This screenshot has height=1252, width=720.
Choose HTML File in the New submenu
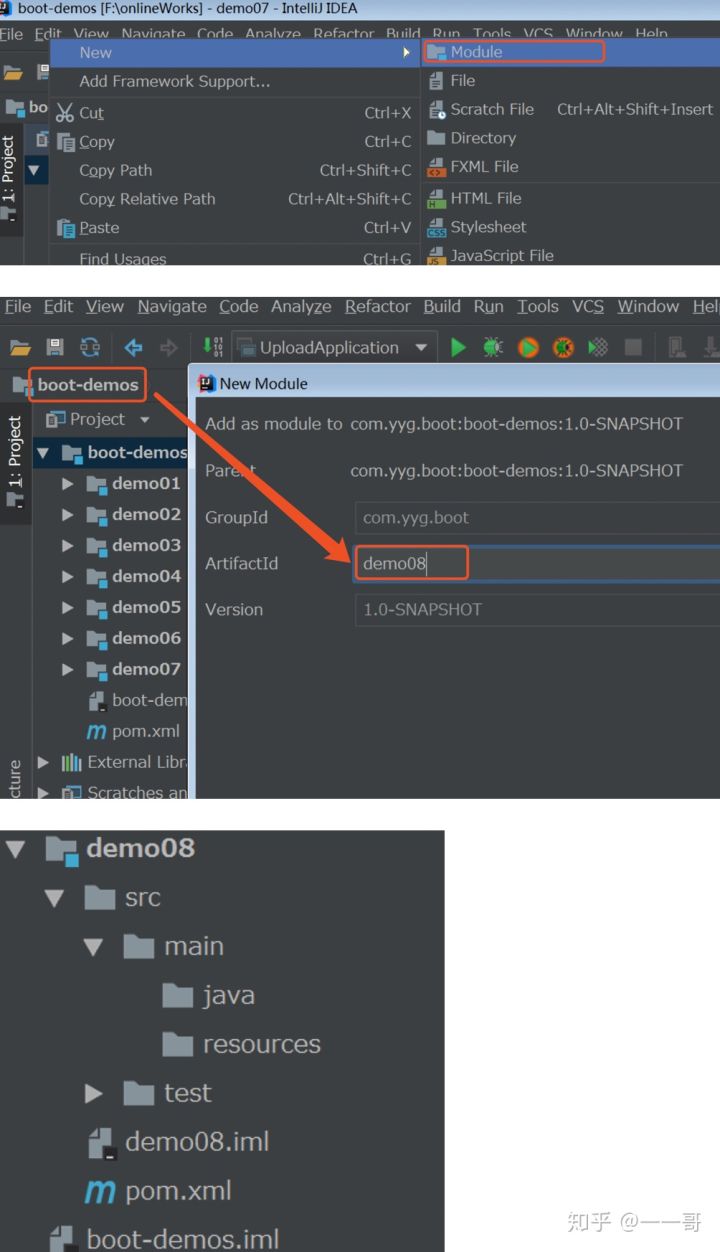(485, 198)
